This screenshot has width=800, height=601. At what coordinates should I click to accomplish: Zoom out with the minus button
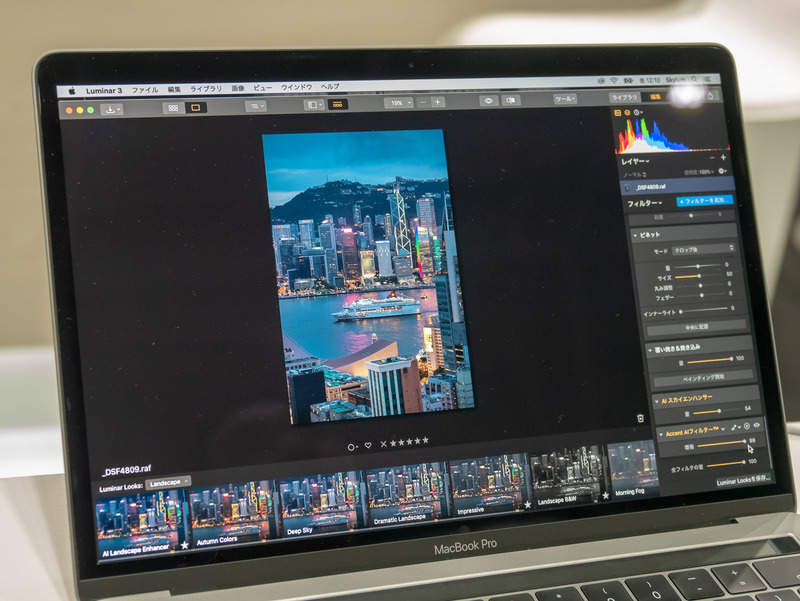tap(422, 102)
